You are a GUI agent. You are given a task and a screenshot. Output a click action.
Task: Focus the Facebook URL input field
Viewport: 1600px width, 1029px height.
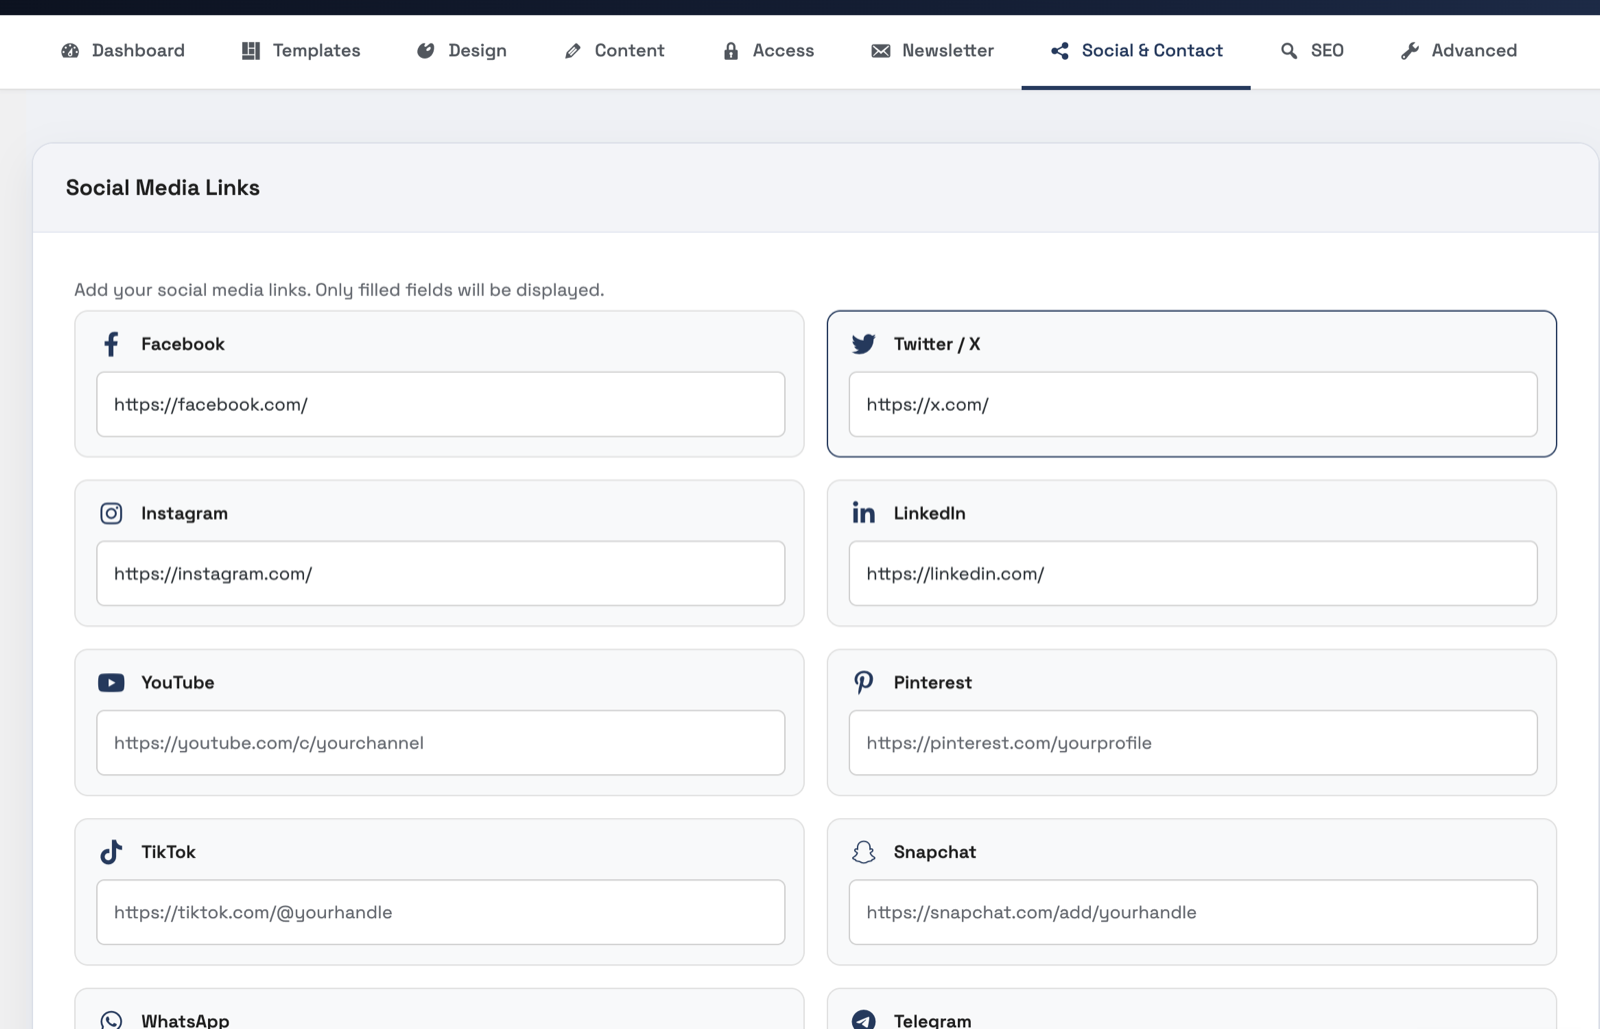pos(440,405)
